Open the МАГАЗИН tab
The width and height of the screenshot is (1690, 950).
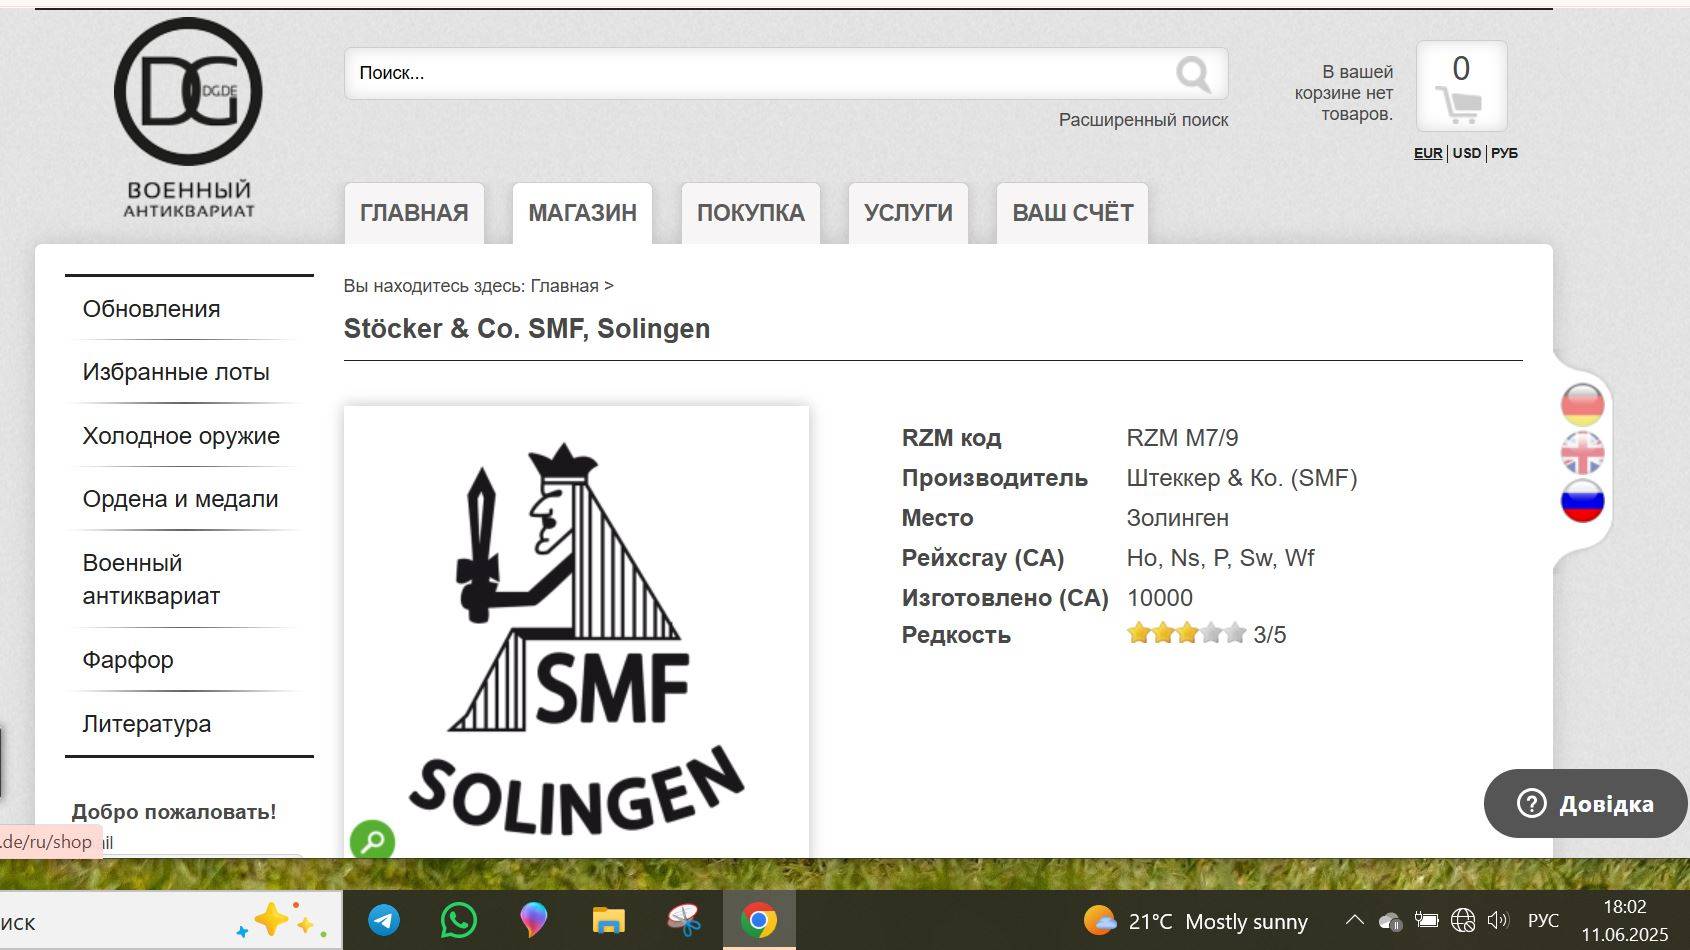pos(582,213)
